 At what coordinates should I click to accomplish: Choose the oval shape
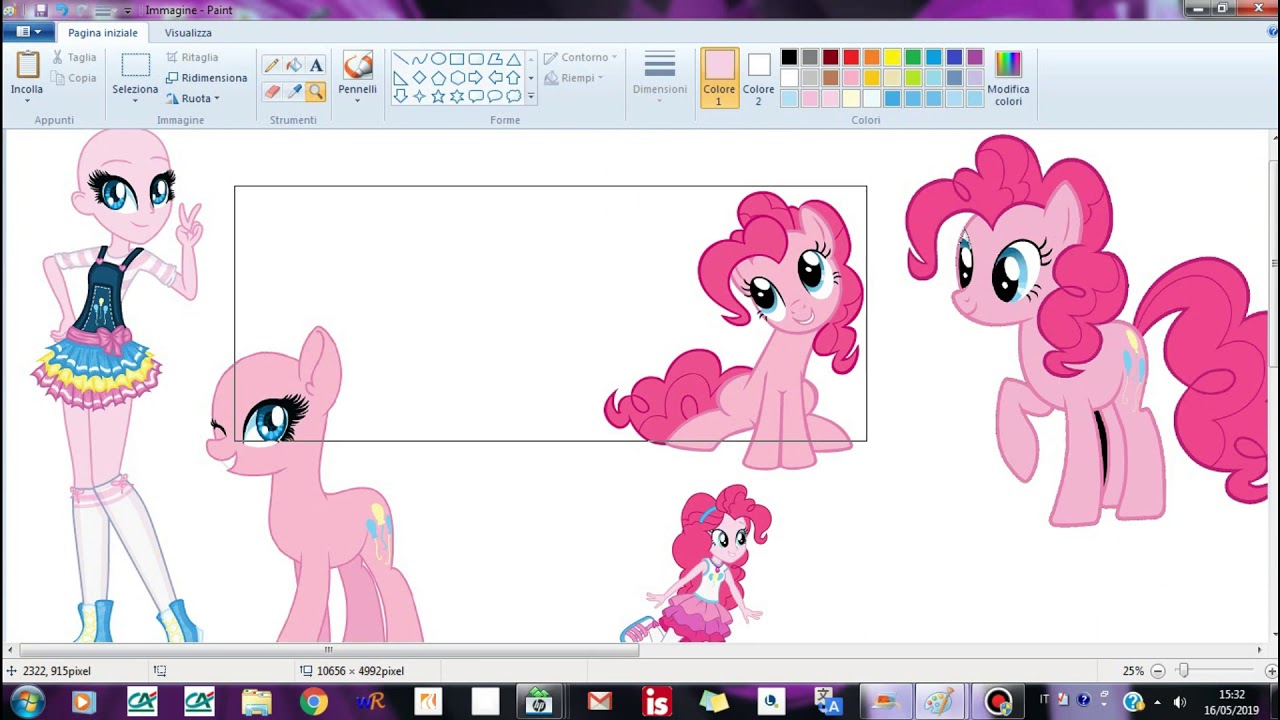[438, 59]
